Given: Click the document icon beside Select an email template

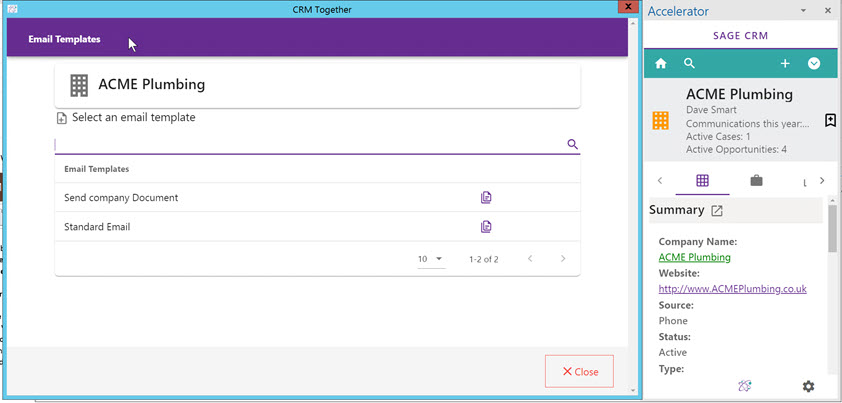Looking at the screenshot, I should coord(62,118).
